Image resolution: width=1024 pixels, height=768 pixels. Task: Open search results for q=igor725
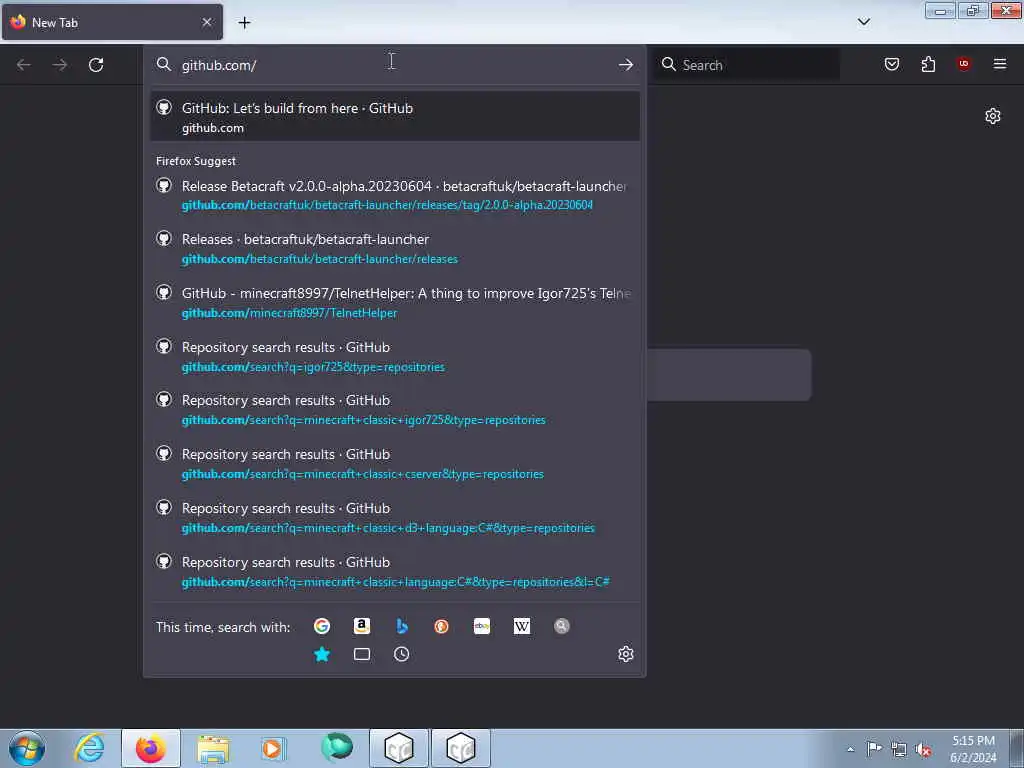point(395,357)
